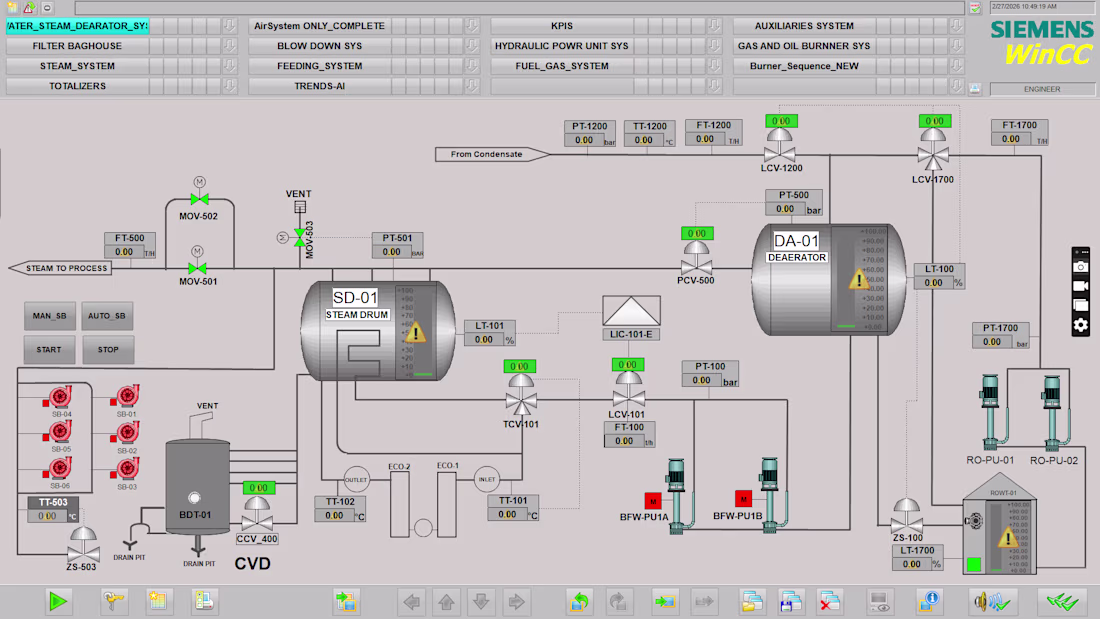Click the horn alarm acknowledge icon
The image size is (1100, 619).
coord(991,601)
